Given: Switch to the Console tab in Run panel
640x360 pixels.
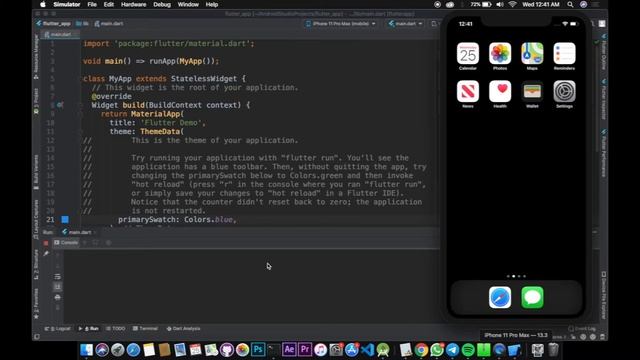Looking at the screenshot, I should 66,242.
